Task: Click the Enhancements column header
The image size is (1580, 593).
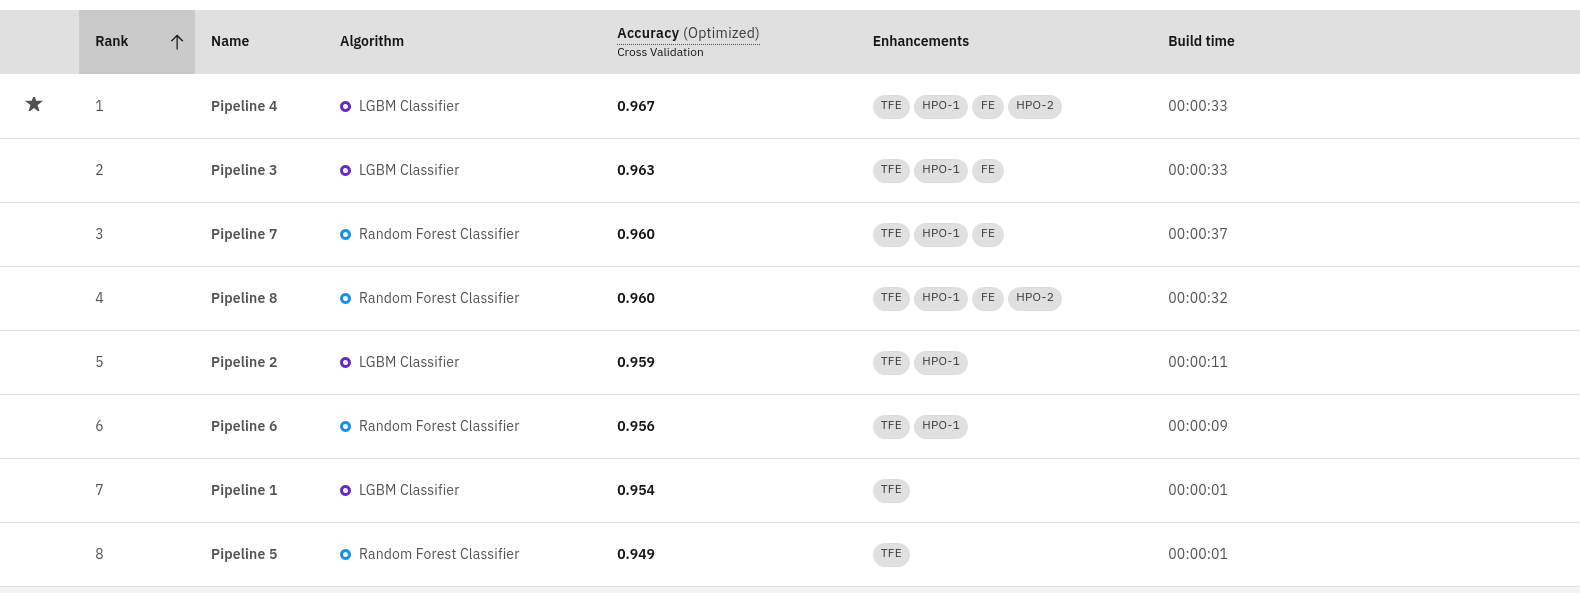Action: pyautogui.click(x=921, y=41)
